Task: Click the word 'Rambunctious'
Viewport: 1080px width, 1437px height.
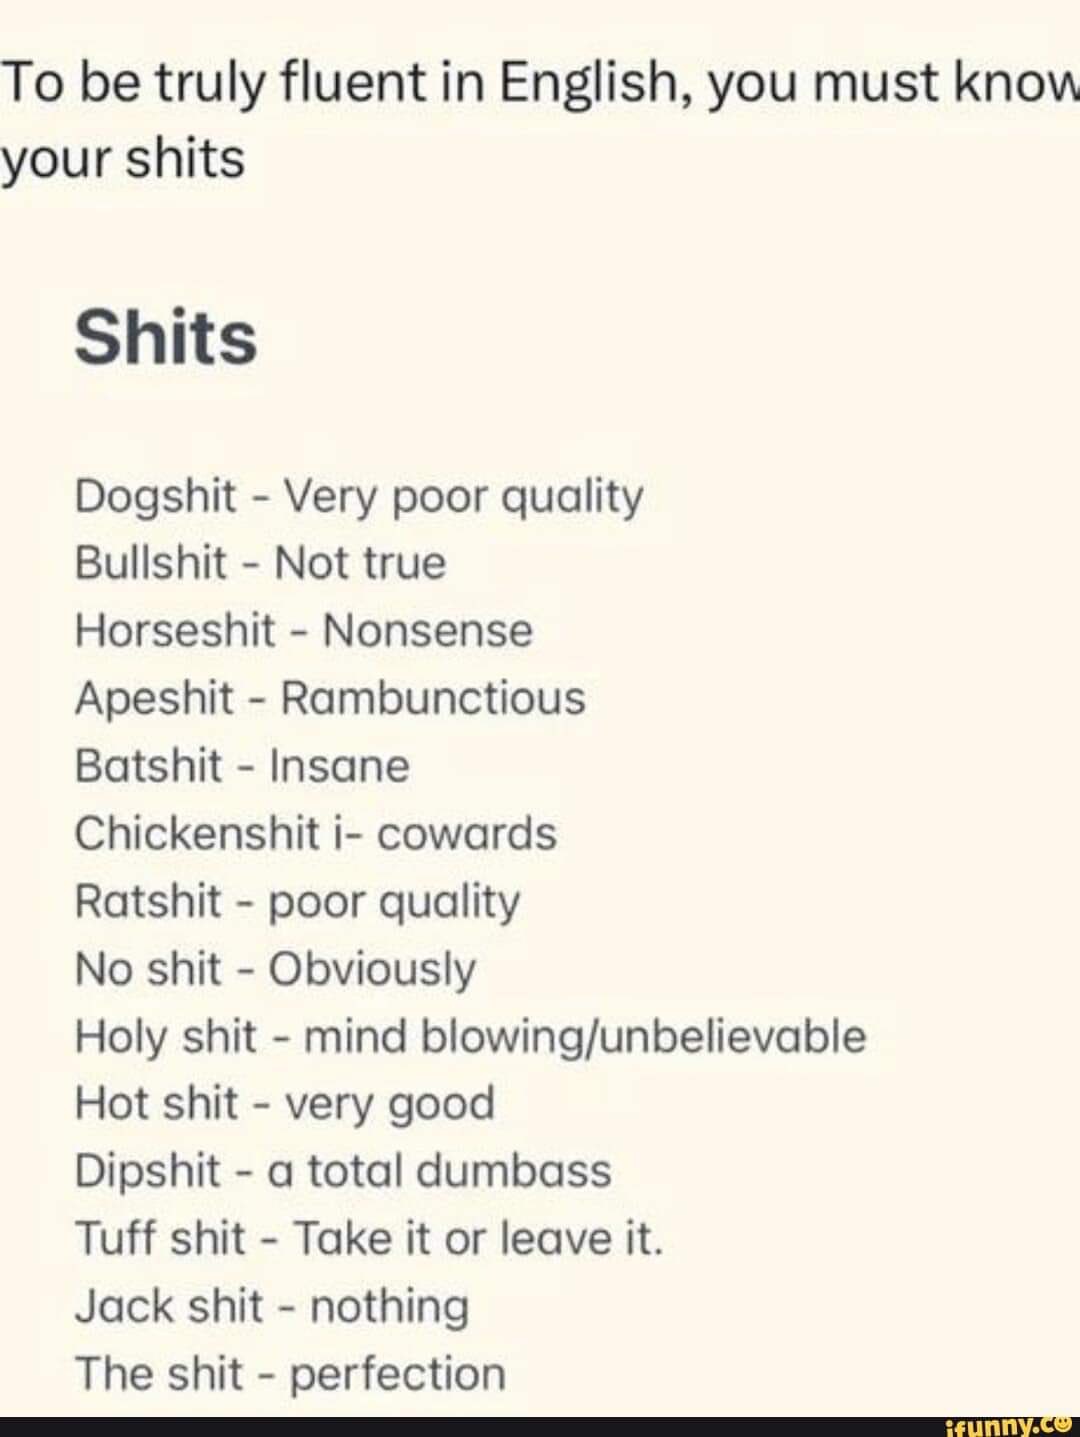Action: (x=433, y=698)
